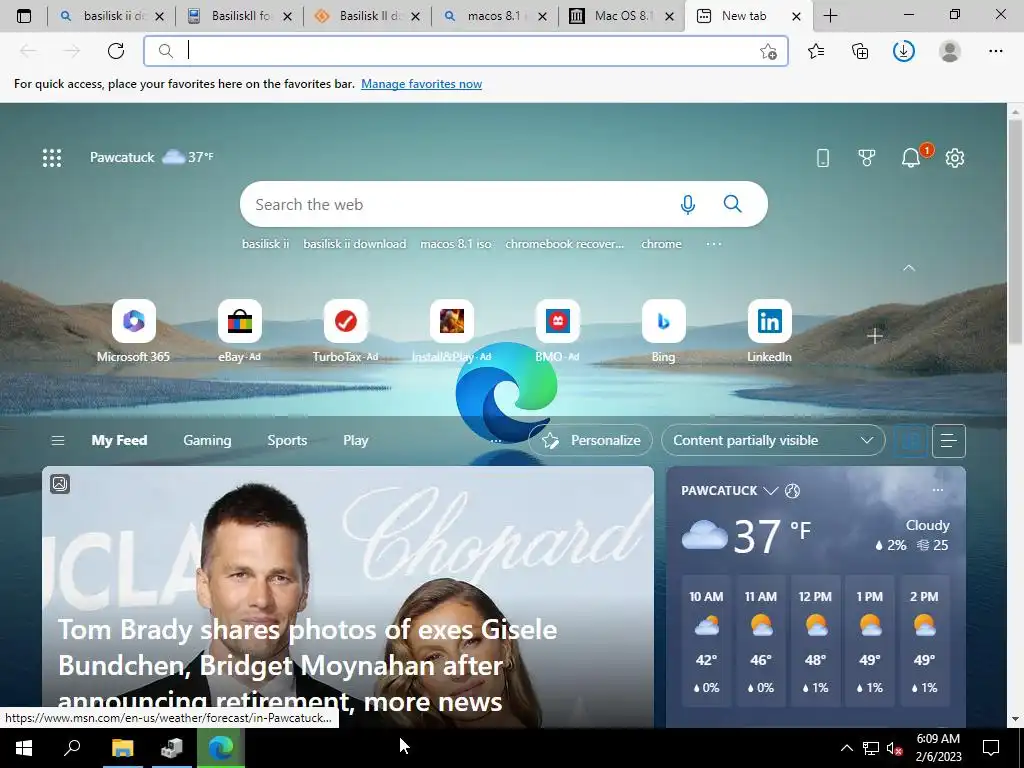Open the eBay quick link tile
Image resolution: width=1024 pixels, height=768 pixels.
[240, 331]
